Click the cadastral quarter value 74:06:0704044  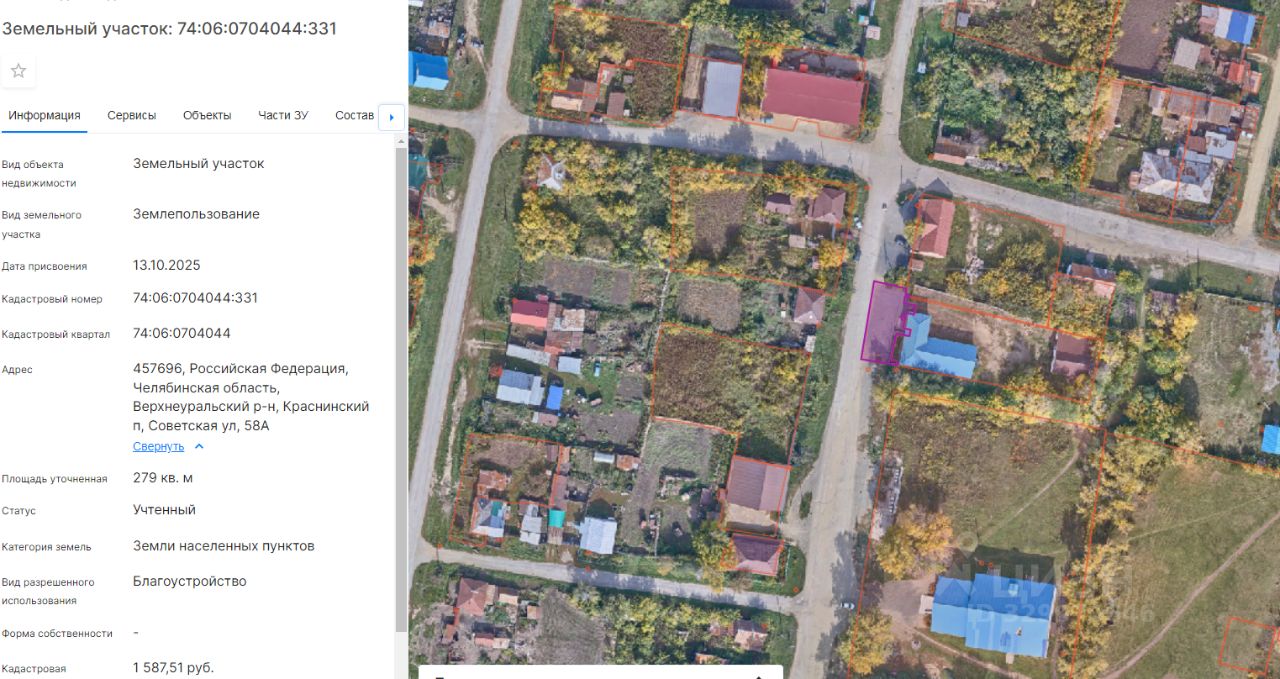click(x=182, y=333)
